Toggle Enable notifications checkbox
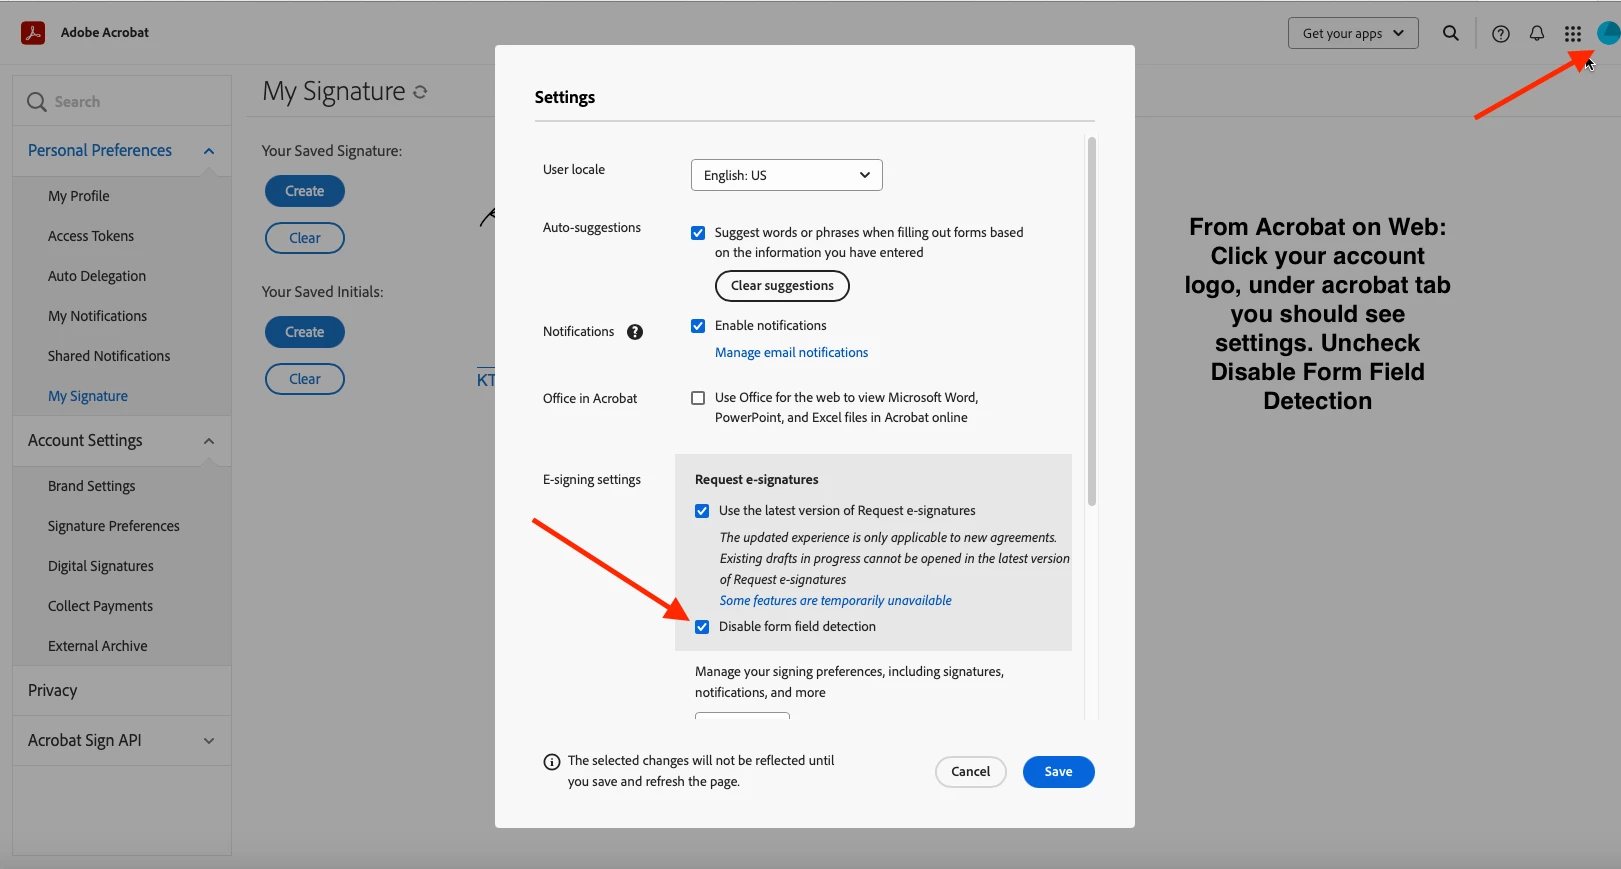 (x=698, y=326)
